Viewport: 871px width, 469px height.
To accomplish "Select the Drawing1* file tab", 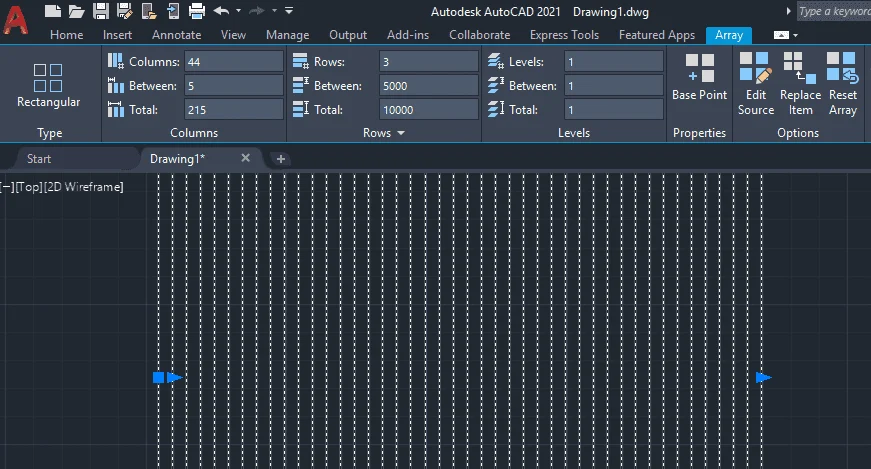I will [178, 159].
